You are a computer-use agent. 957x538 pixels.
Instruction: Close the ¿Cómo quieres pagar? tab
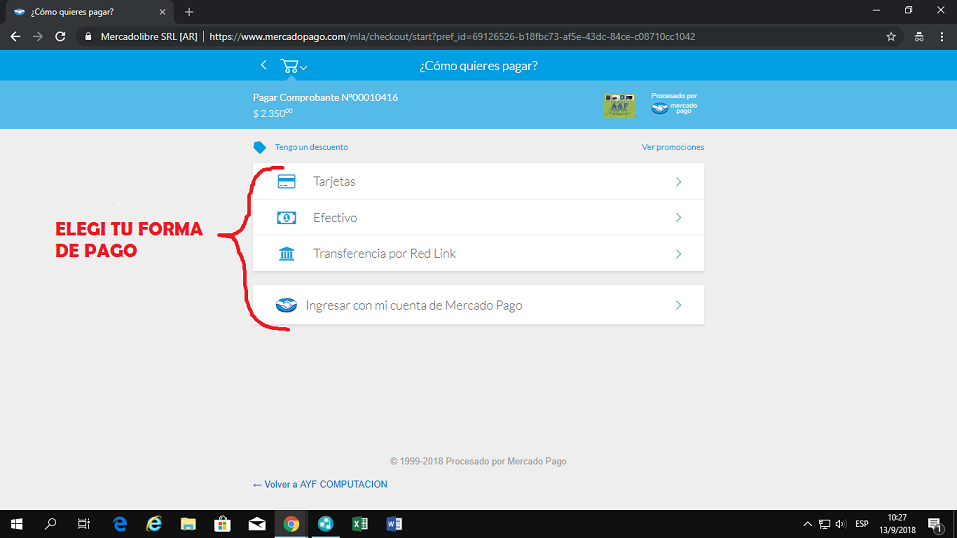(162, 12)
